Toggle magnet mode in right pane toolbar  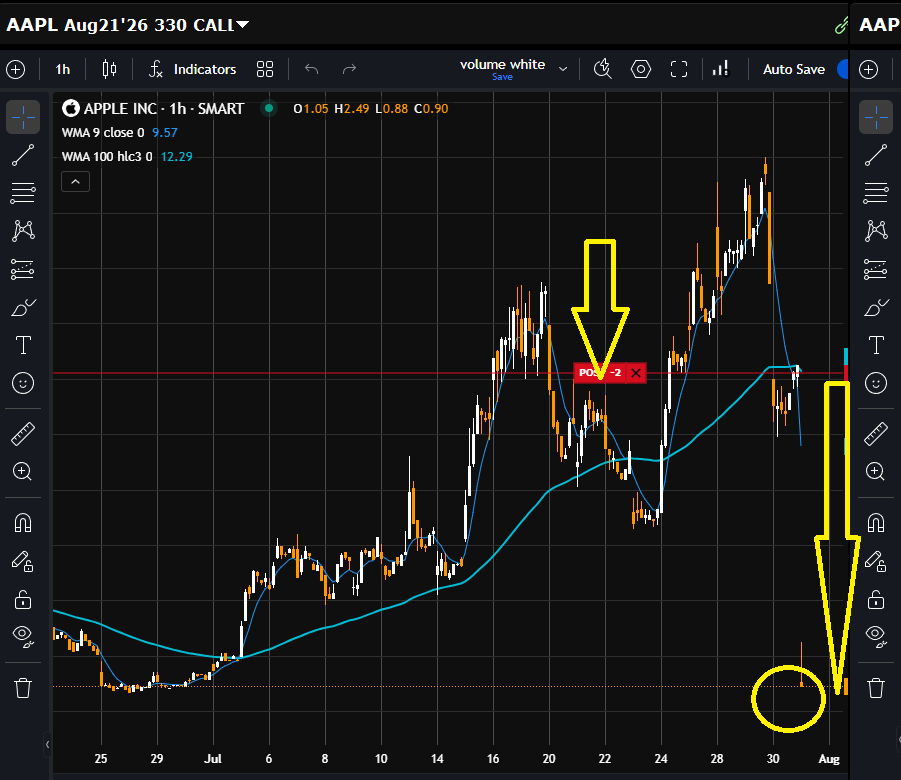tap(876, 523)
